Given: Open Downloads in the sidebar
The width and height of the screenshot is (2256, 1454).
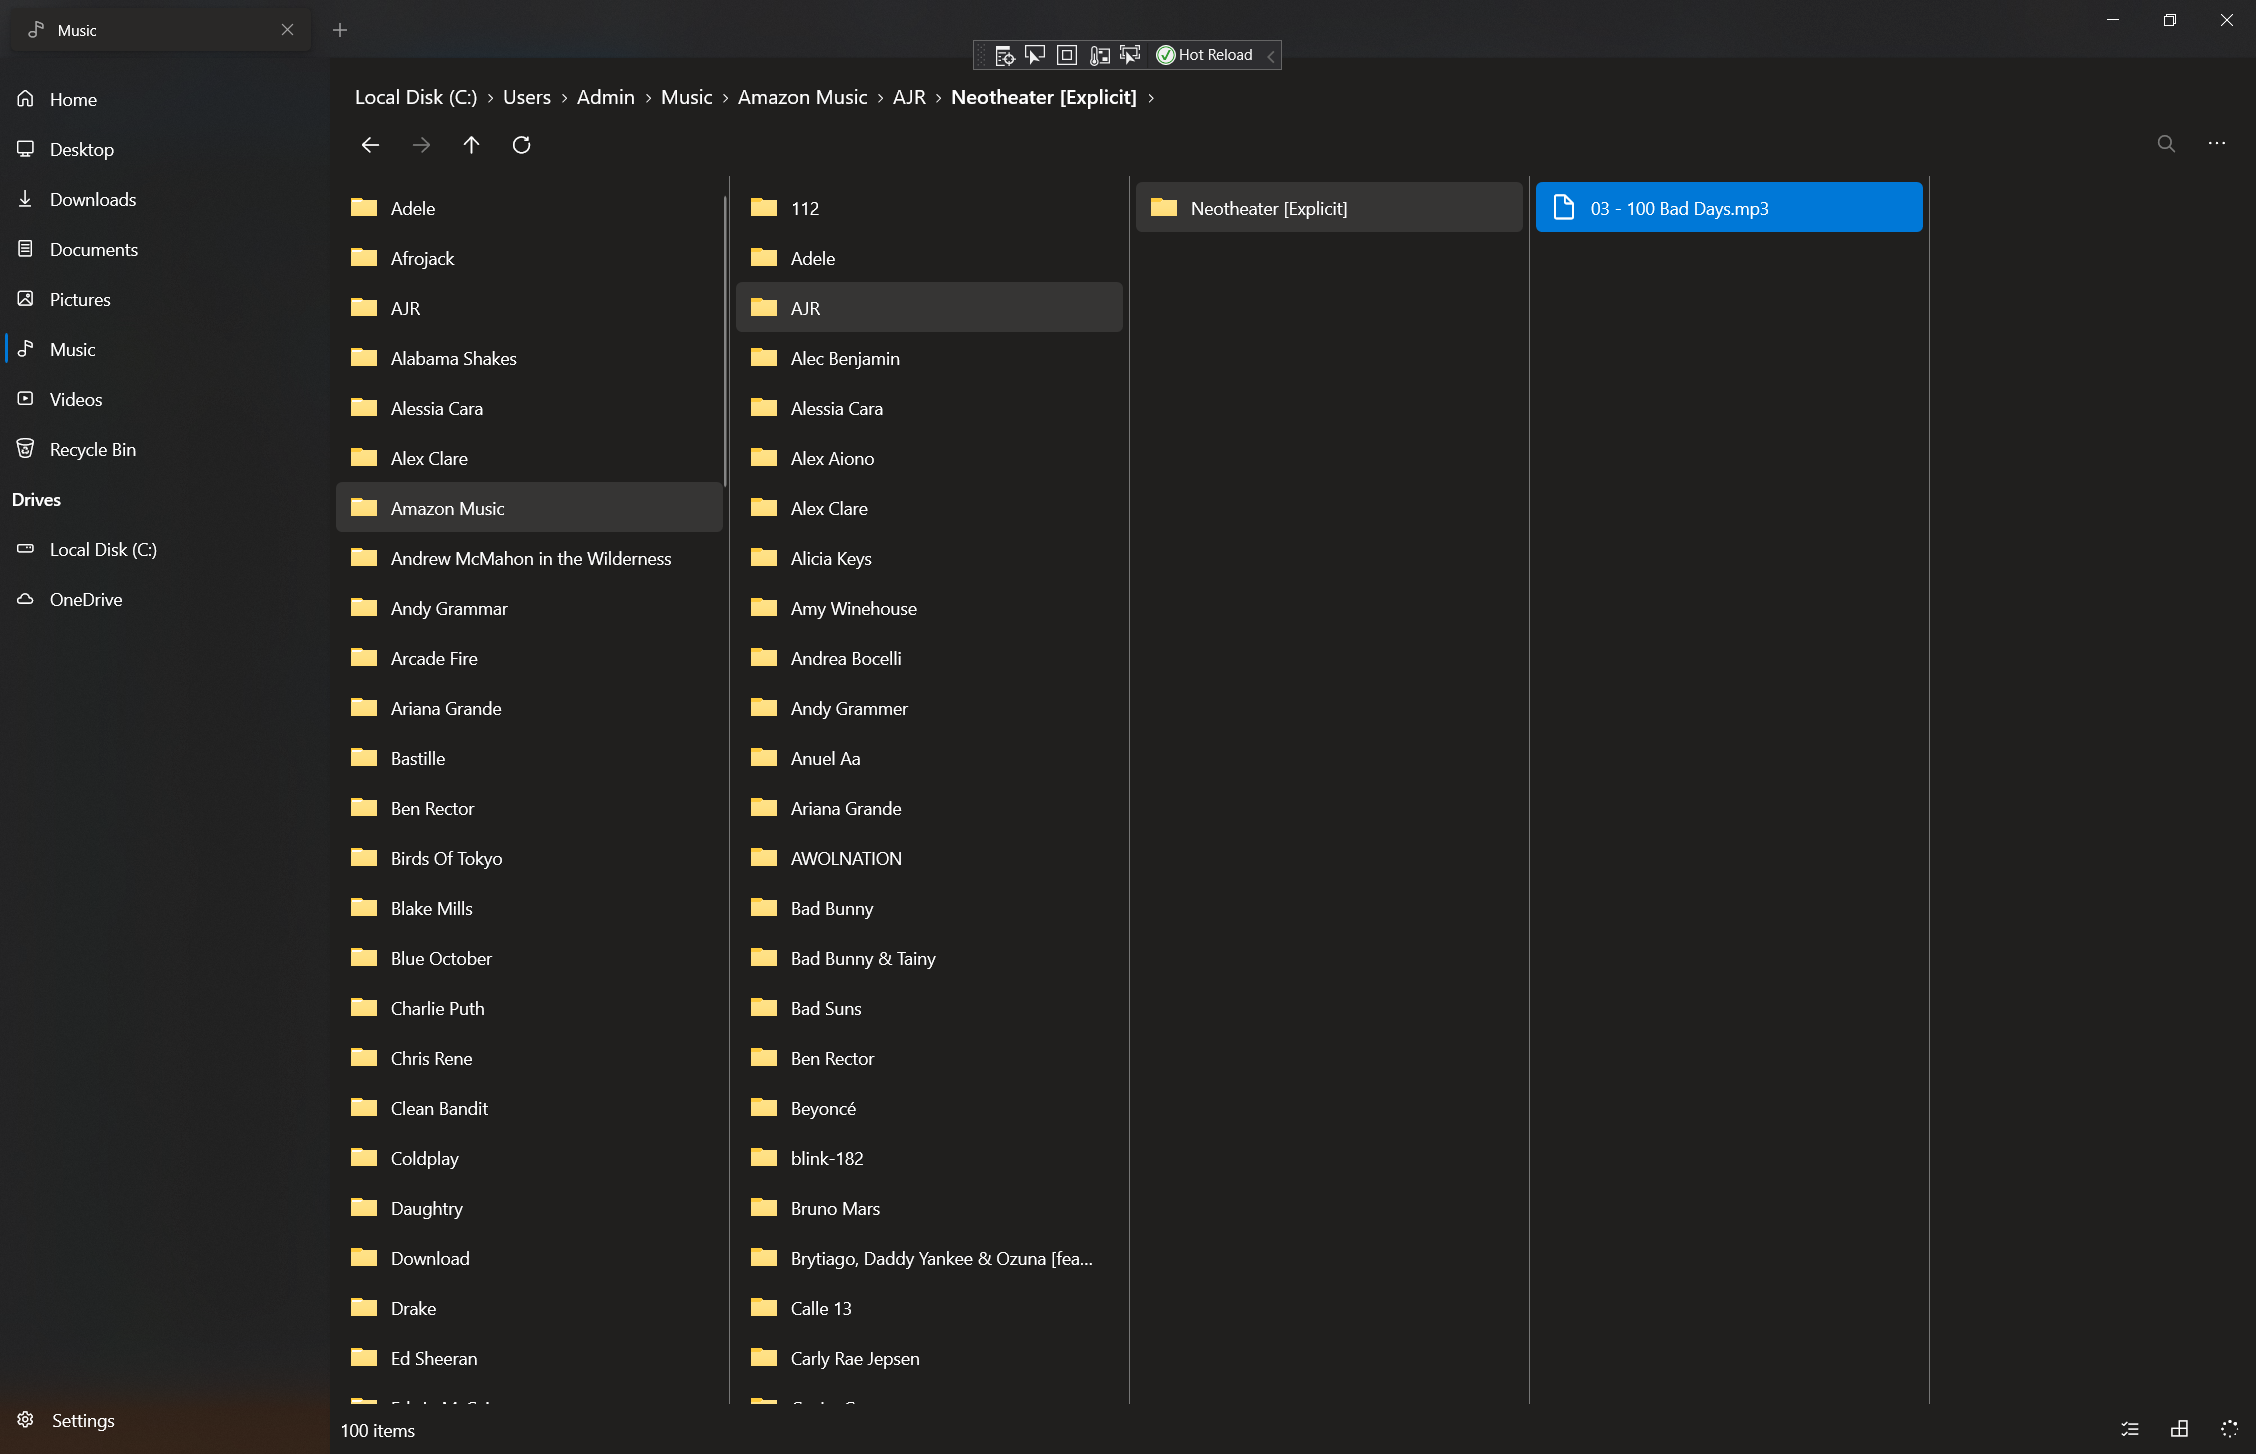Looking at the screenshot, I should coord(165,199).
